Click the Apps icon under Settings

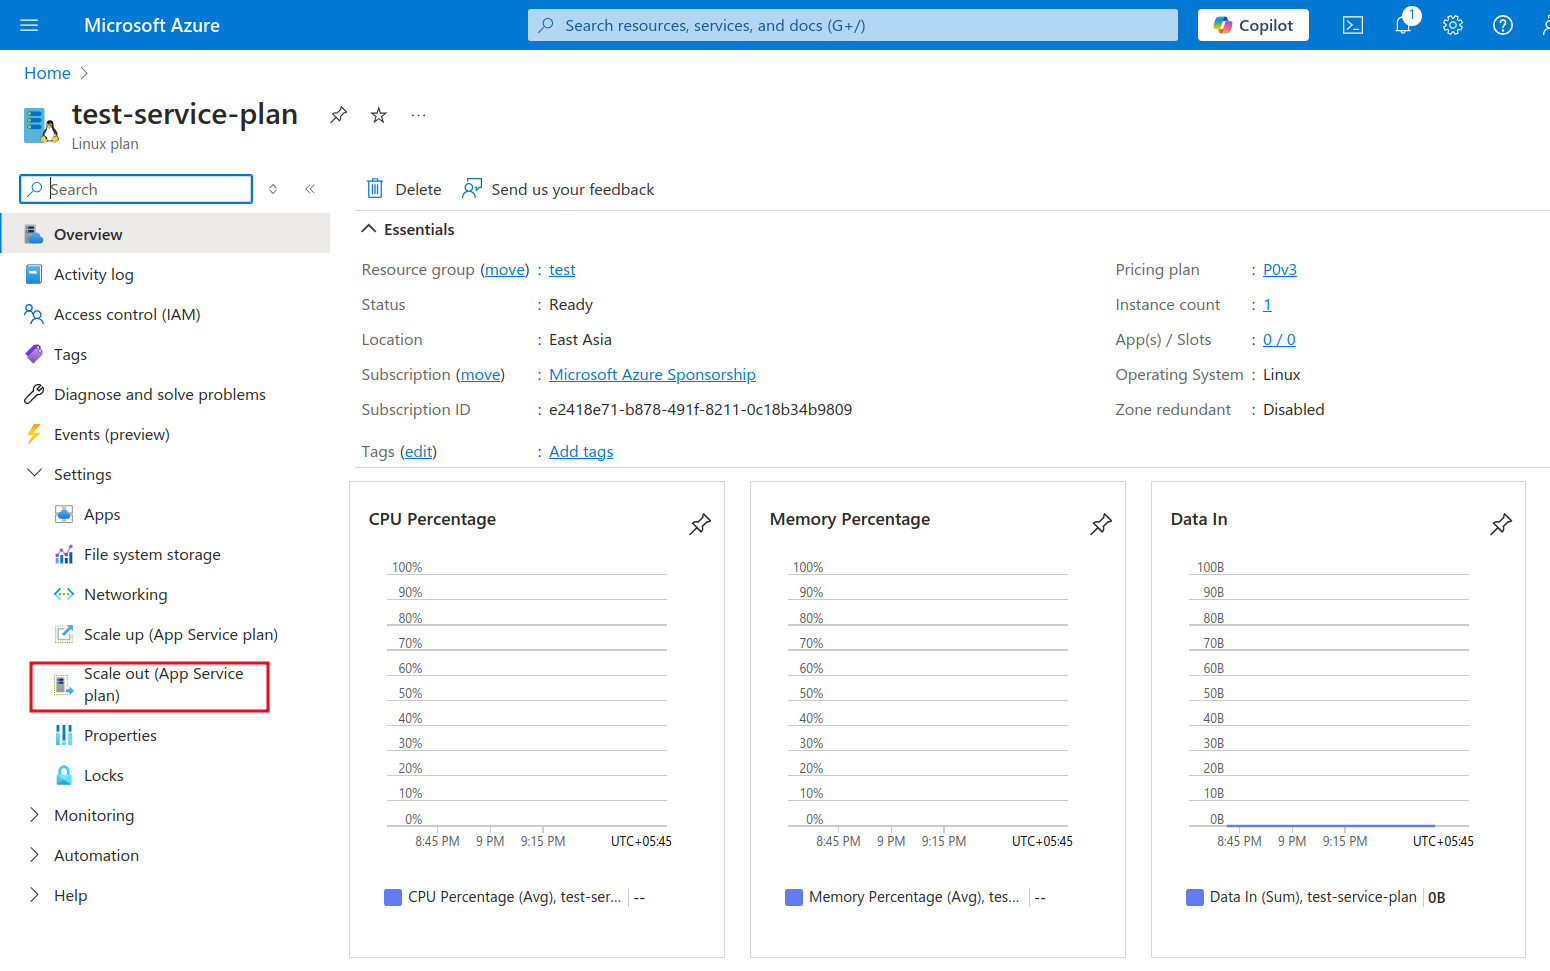click(64, 514)
